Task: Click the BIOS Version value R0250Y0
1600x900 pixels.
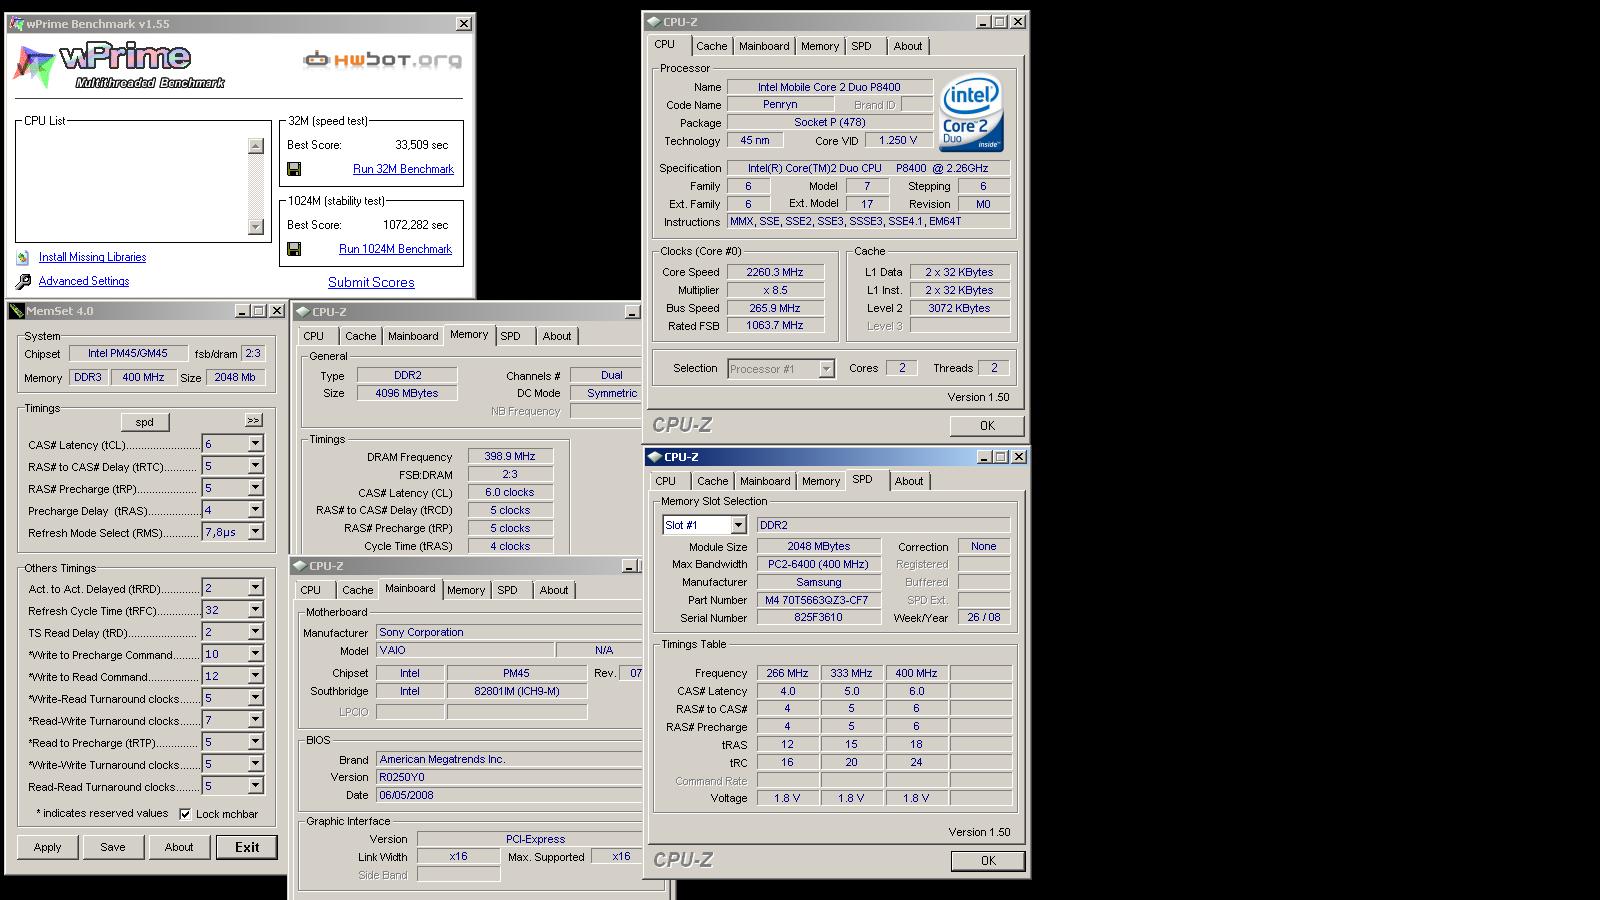Action: [509, 777]
